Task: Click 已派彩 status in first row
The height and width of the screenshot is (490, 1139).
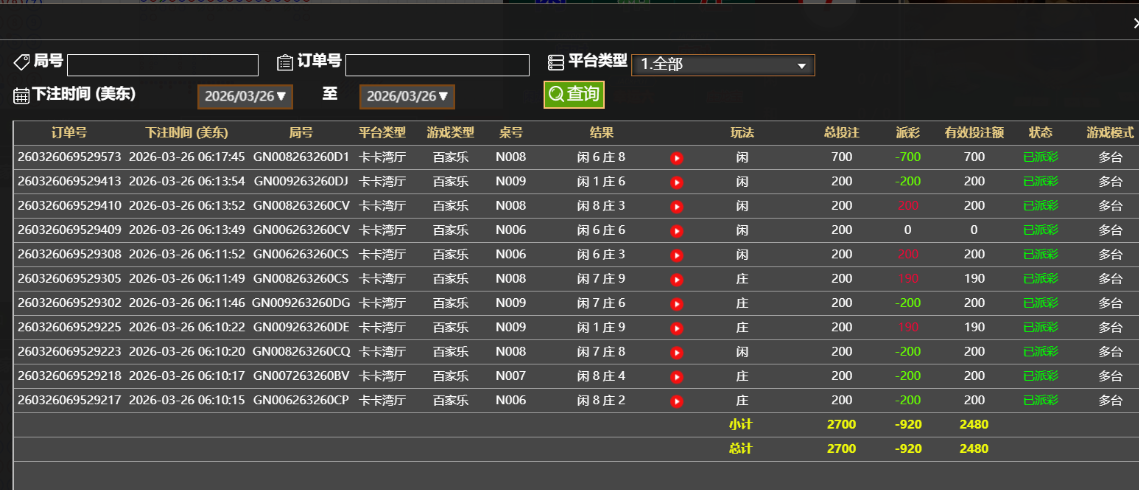Action: point(1040,157)
